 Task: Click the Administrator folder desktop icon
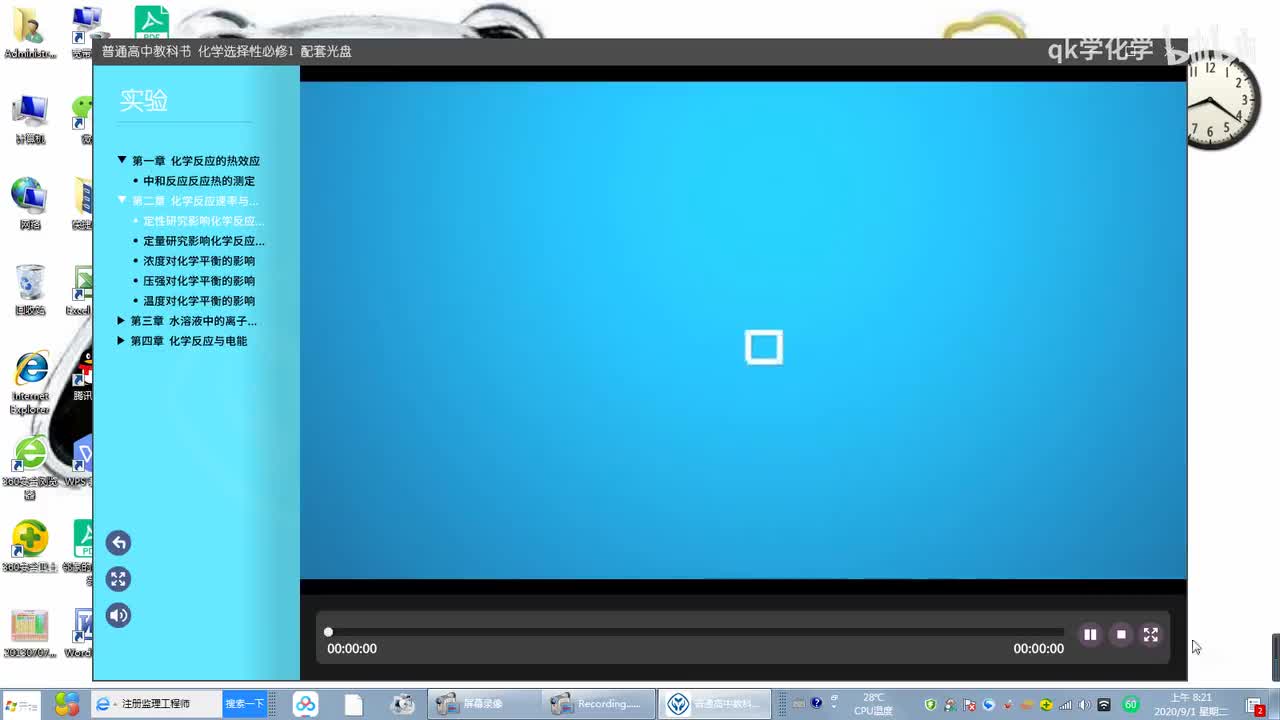click(29, 34)
